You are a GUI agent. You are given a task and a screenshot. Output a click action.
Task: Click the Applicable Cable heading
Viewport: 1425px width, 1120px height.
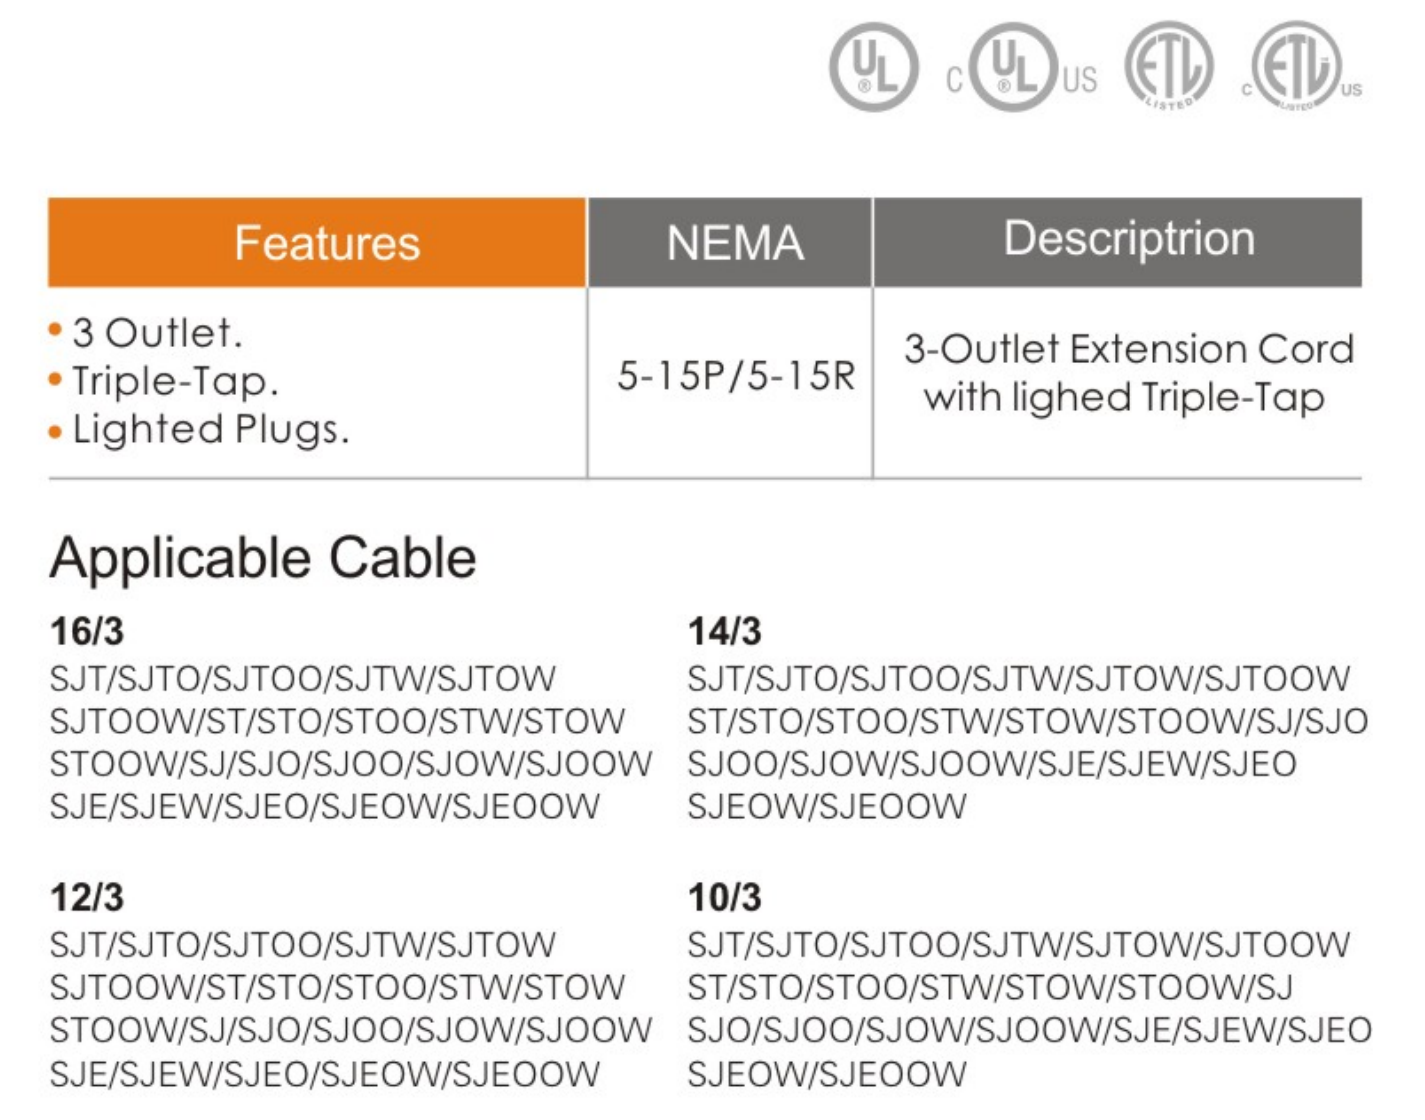point(263,557)
